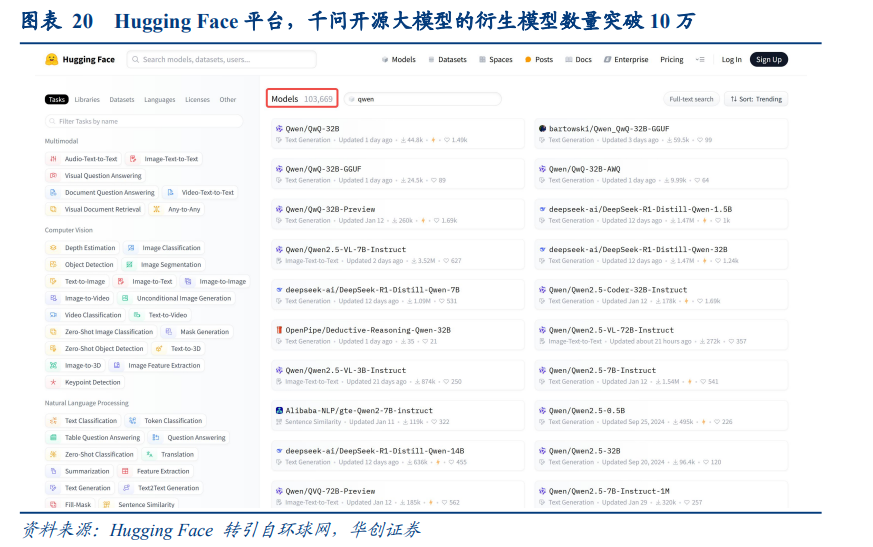The width and height of the screenshot is (873, 547).
Task: Select the Text-to-Image task icon
Action: tap(53, 281)
